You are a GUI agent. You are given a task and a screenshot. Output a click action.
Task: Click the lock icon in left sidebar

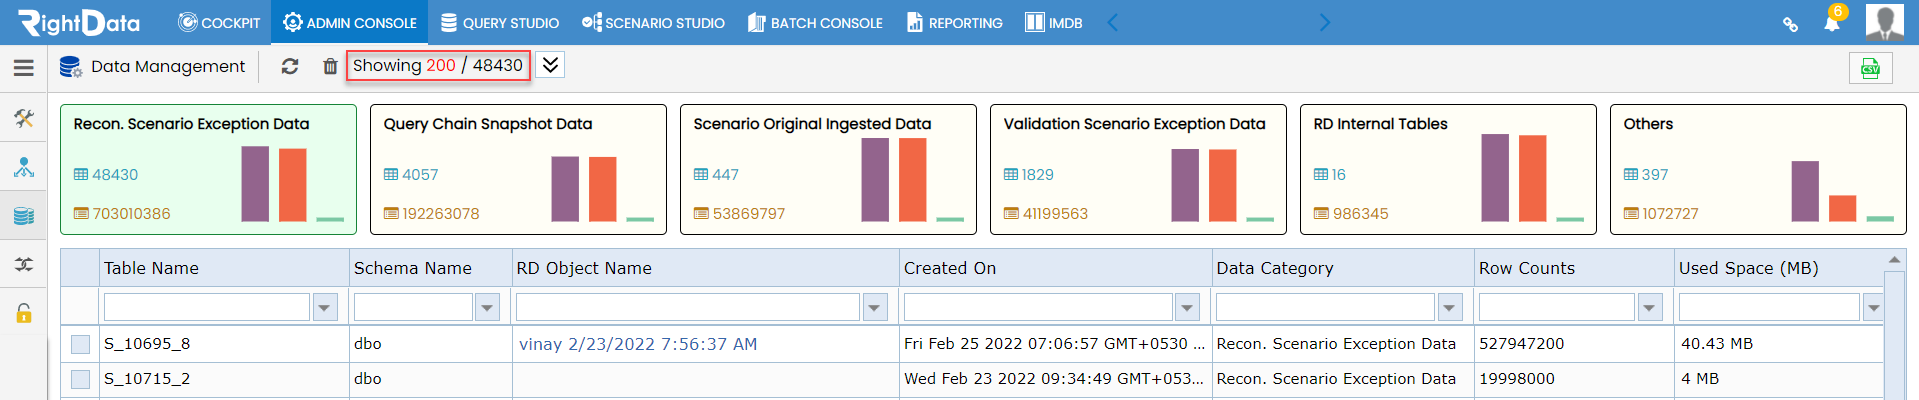point(24,313)
